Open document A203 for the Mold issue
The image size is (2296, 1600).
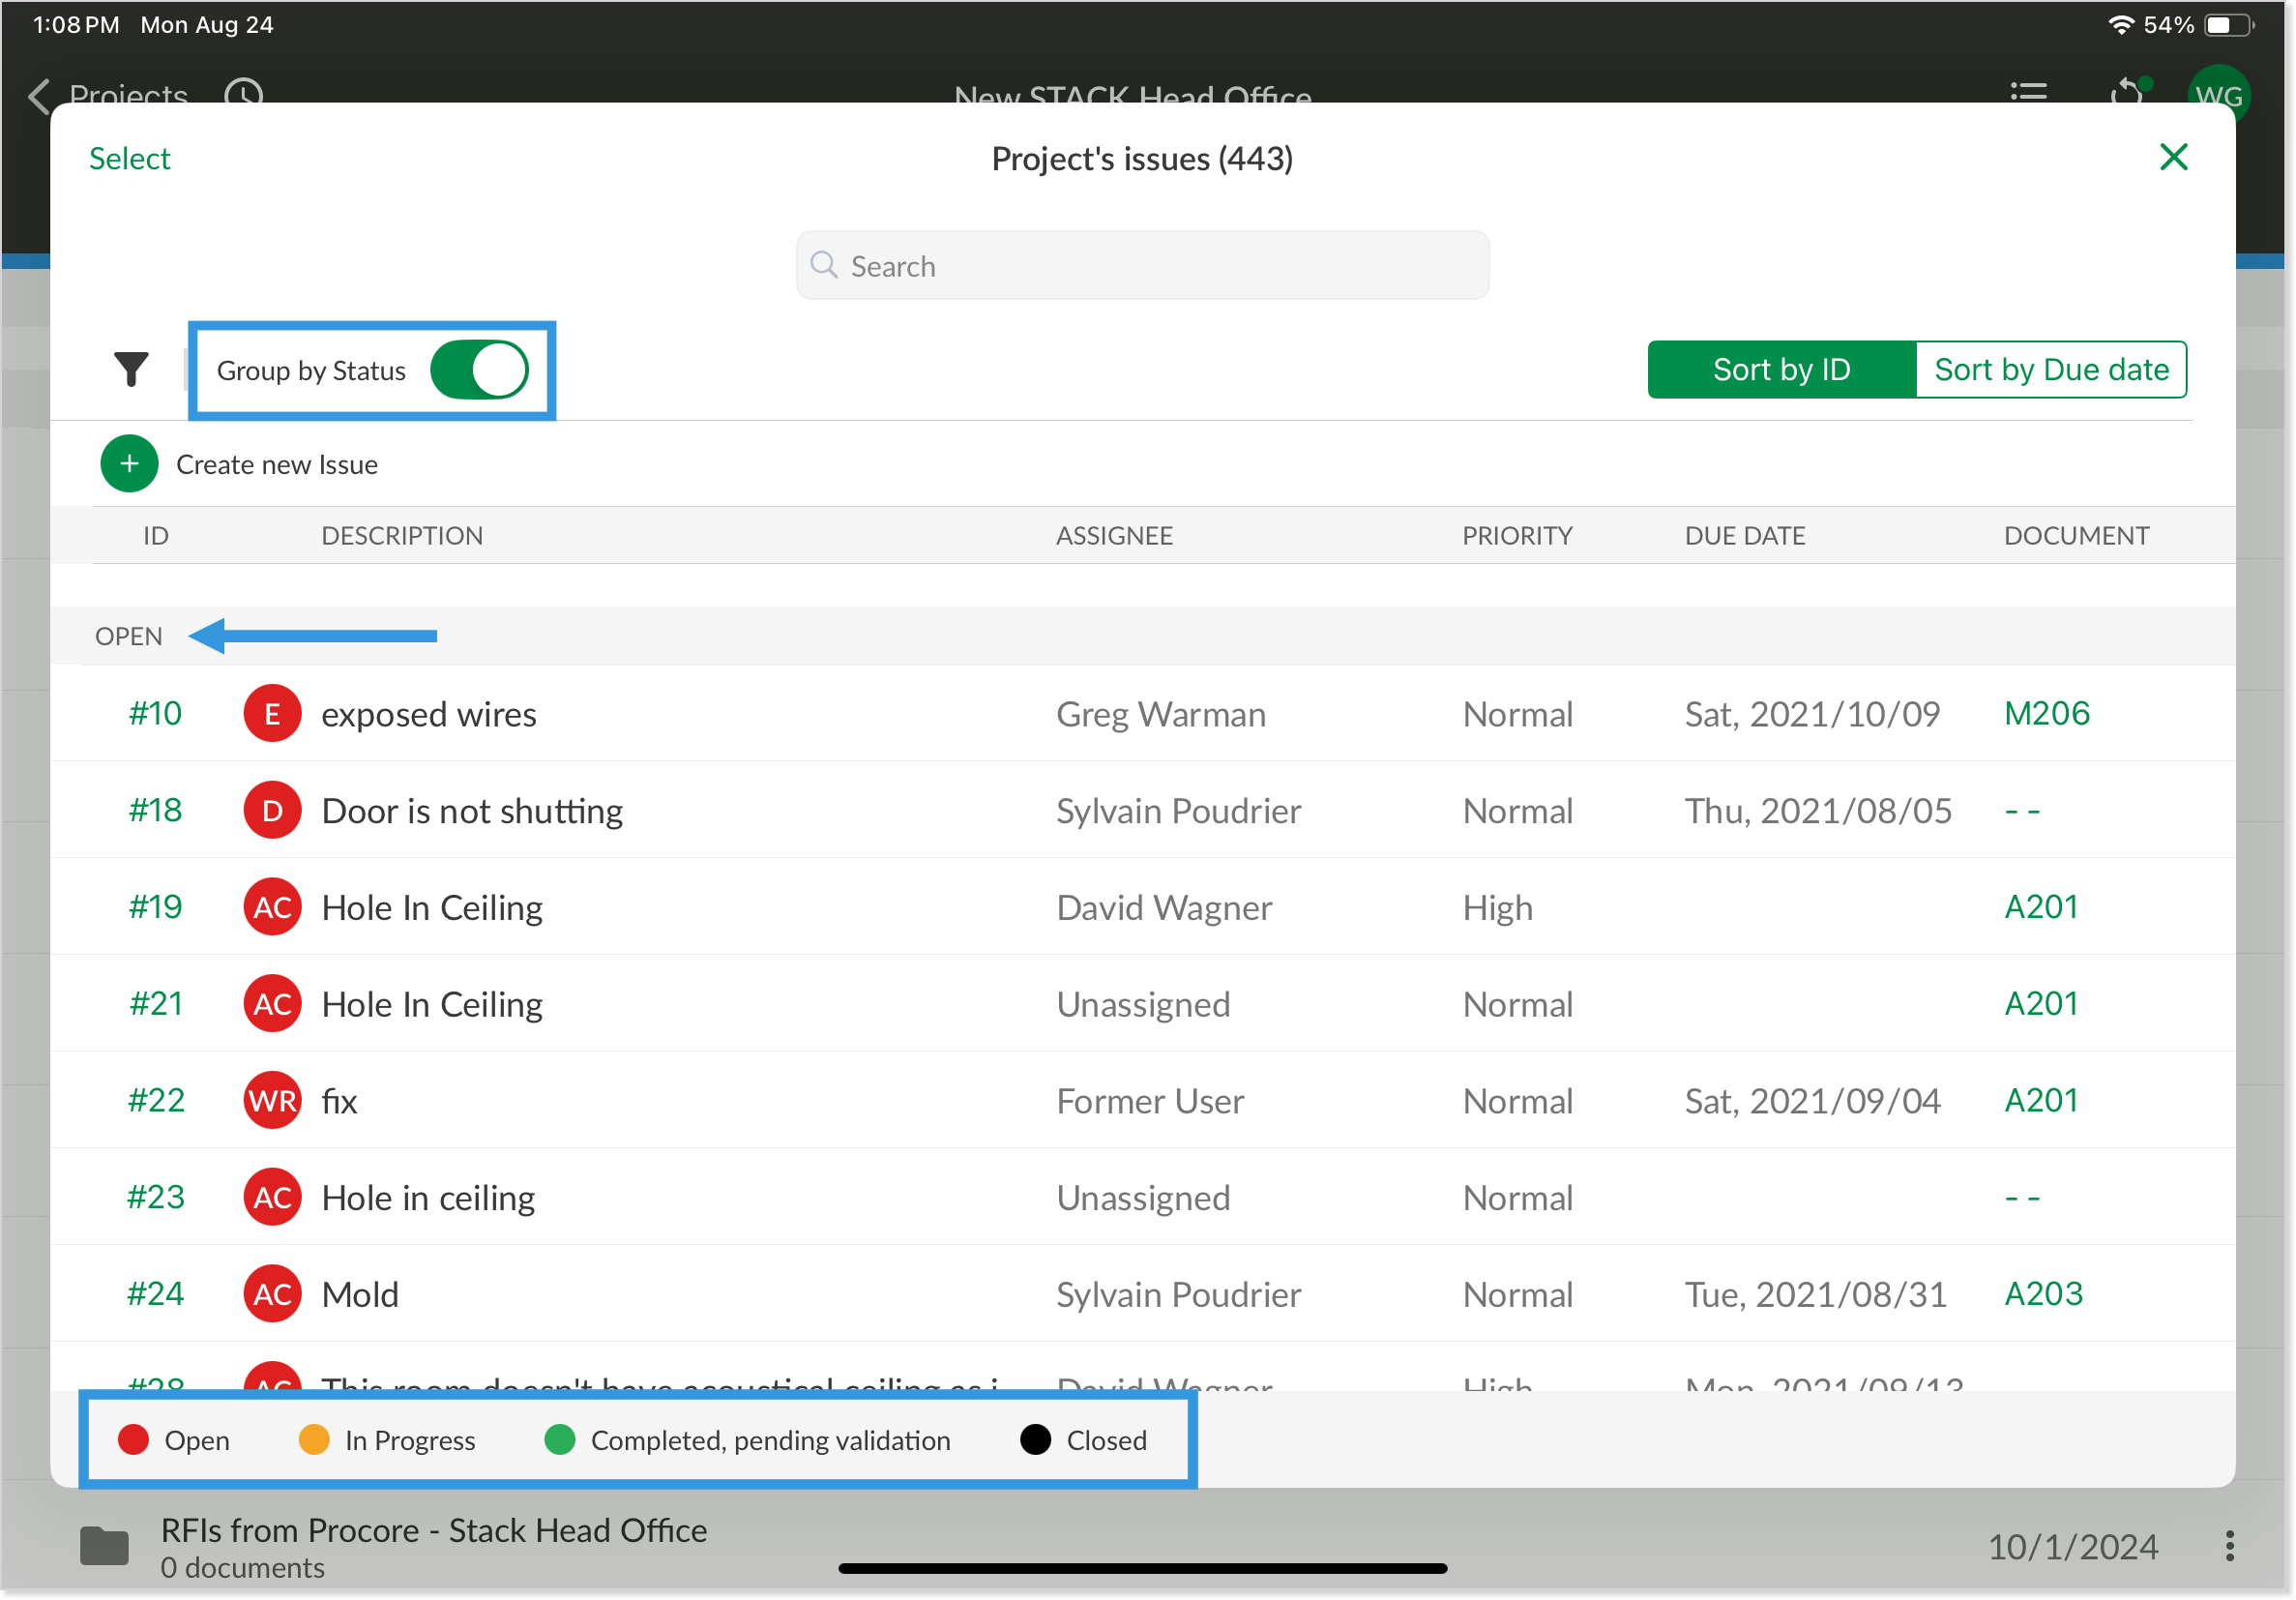pyautogui.click(x=2044, y=1295)
